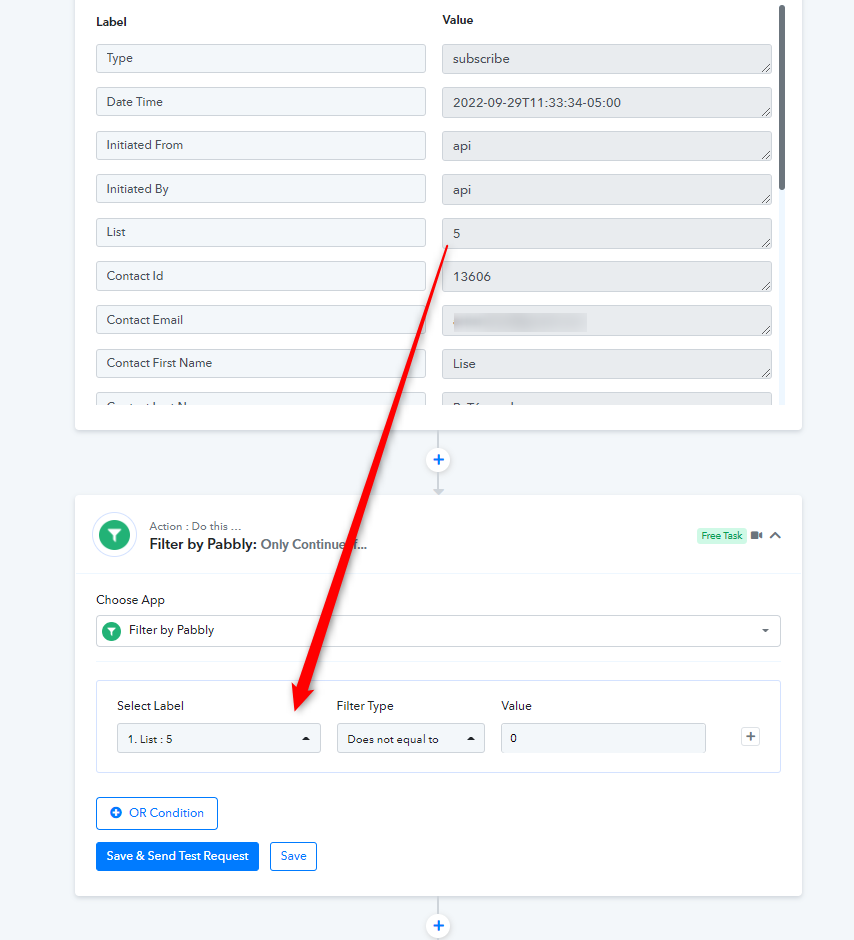
Task: Click the Save button
Action: (x=293, y=856)
